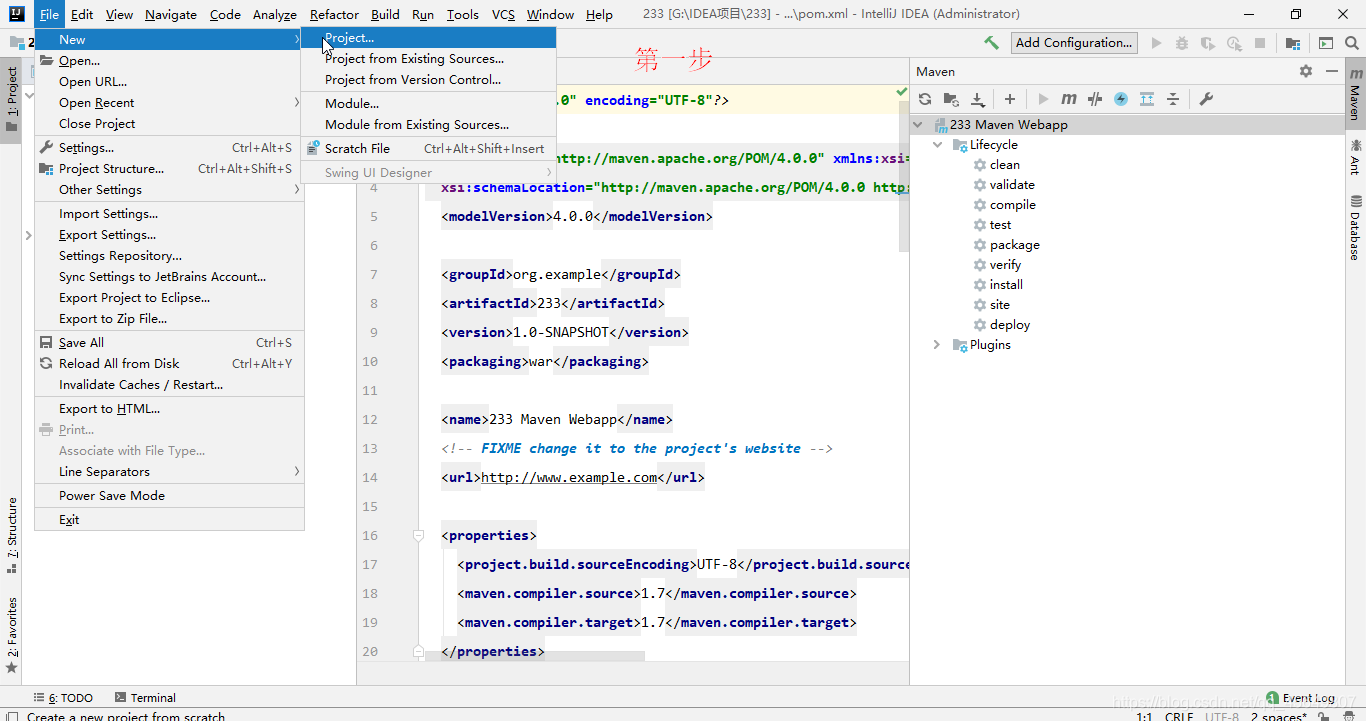Click the Stop square icon in main toolbar
Image resolution: width=1366 pixels, height=721 pixels.
point(1260,43)
